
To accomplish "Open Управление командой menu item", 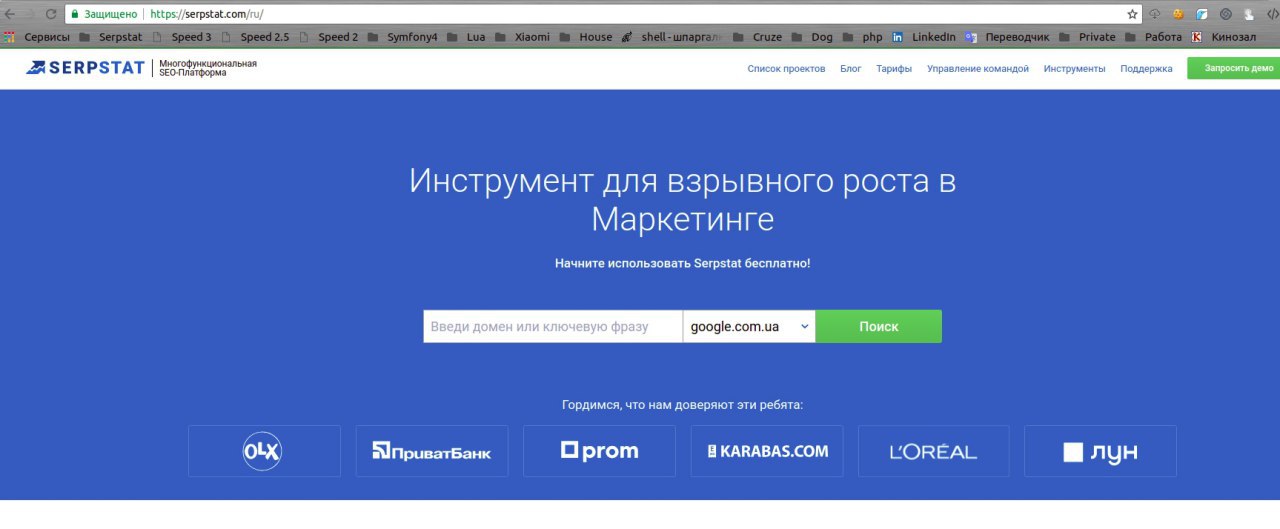I will pyautogui.click(x=977, y=69).
